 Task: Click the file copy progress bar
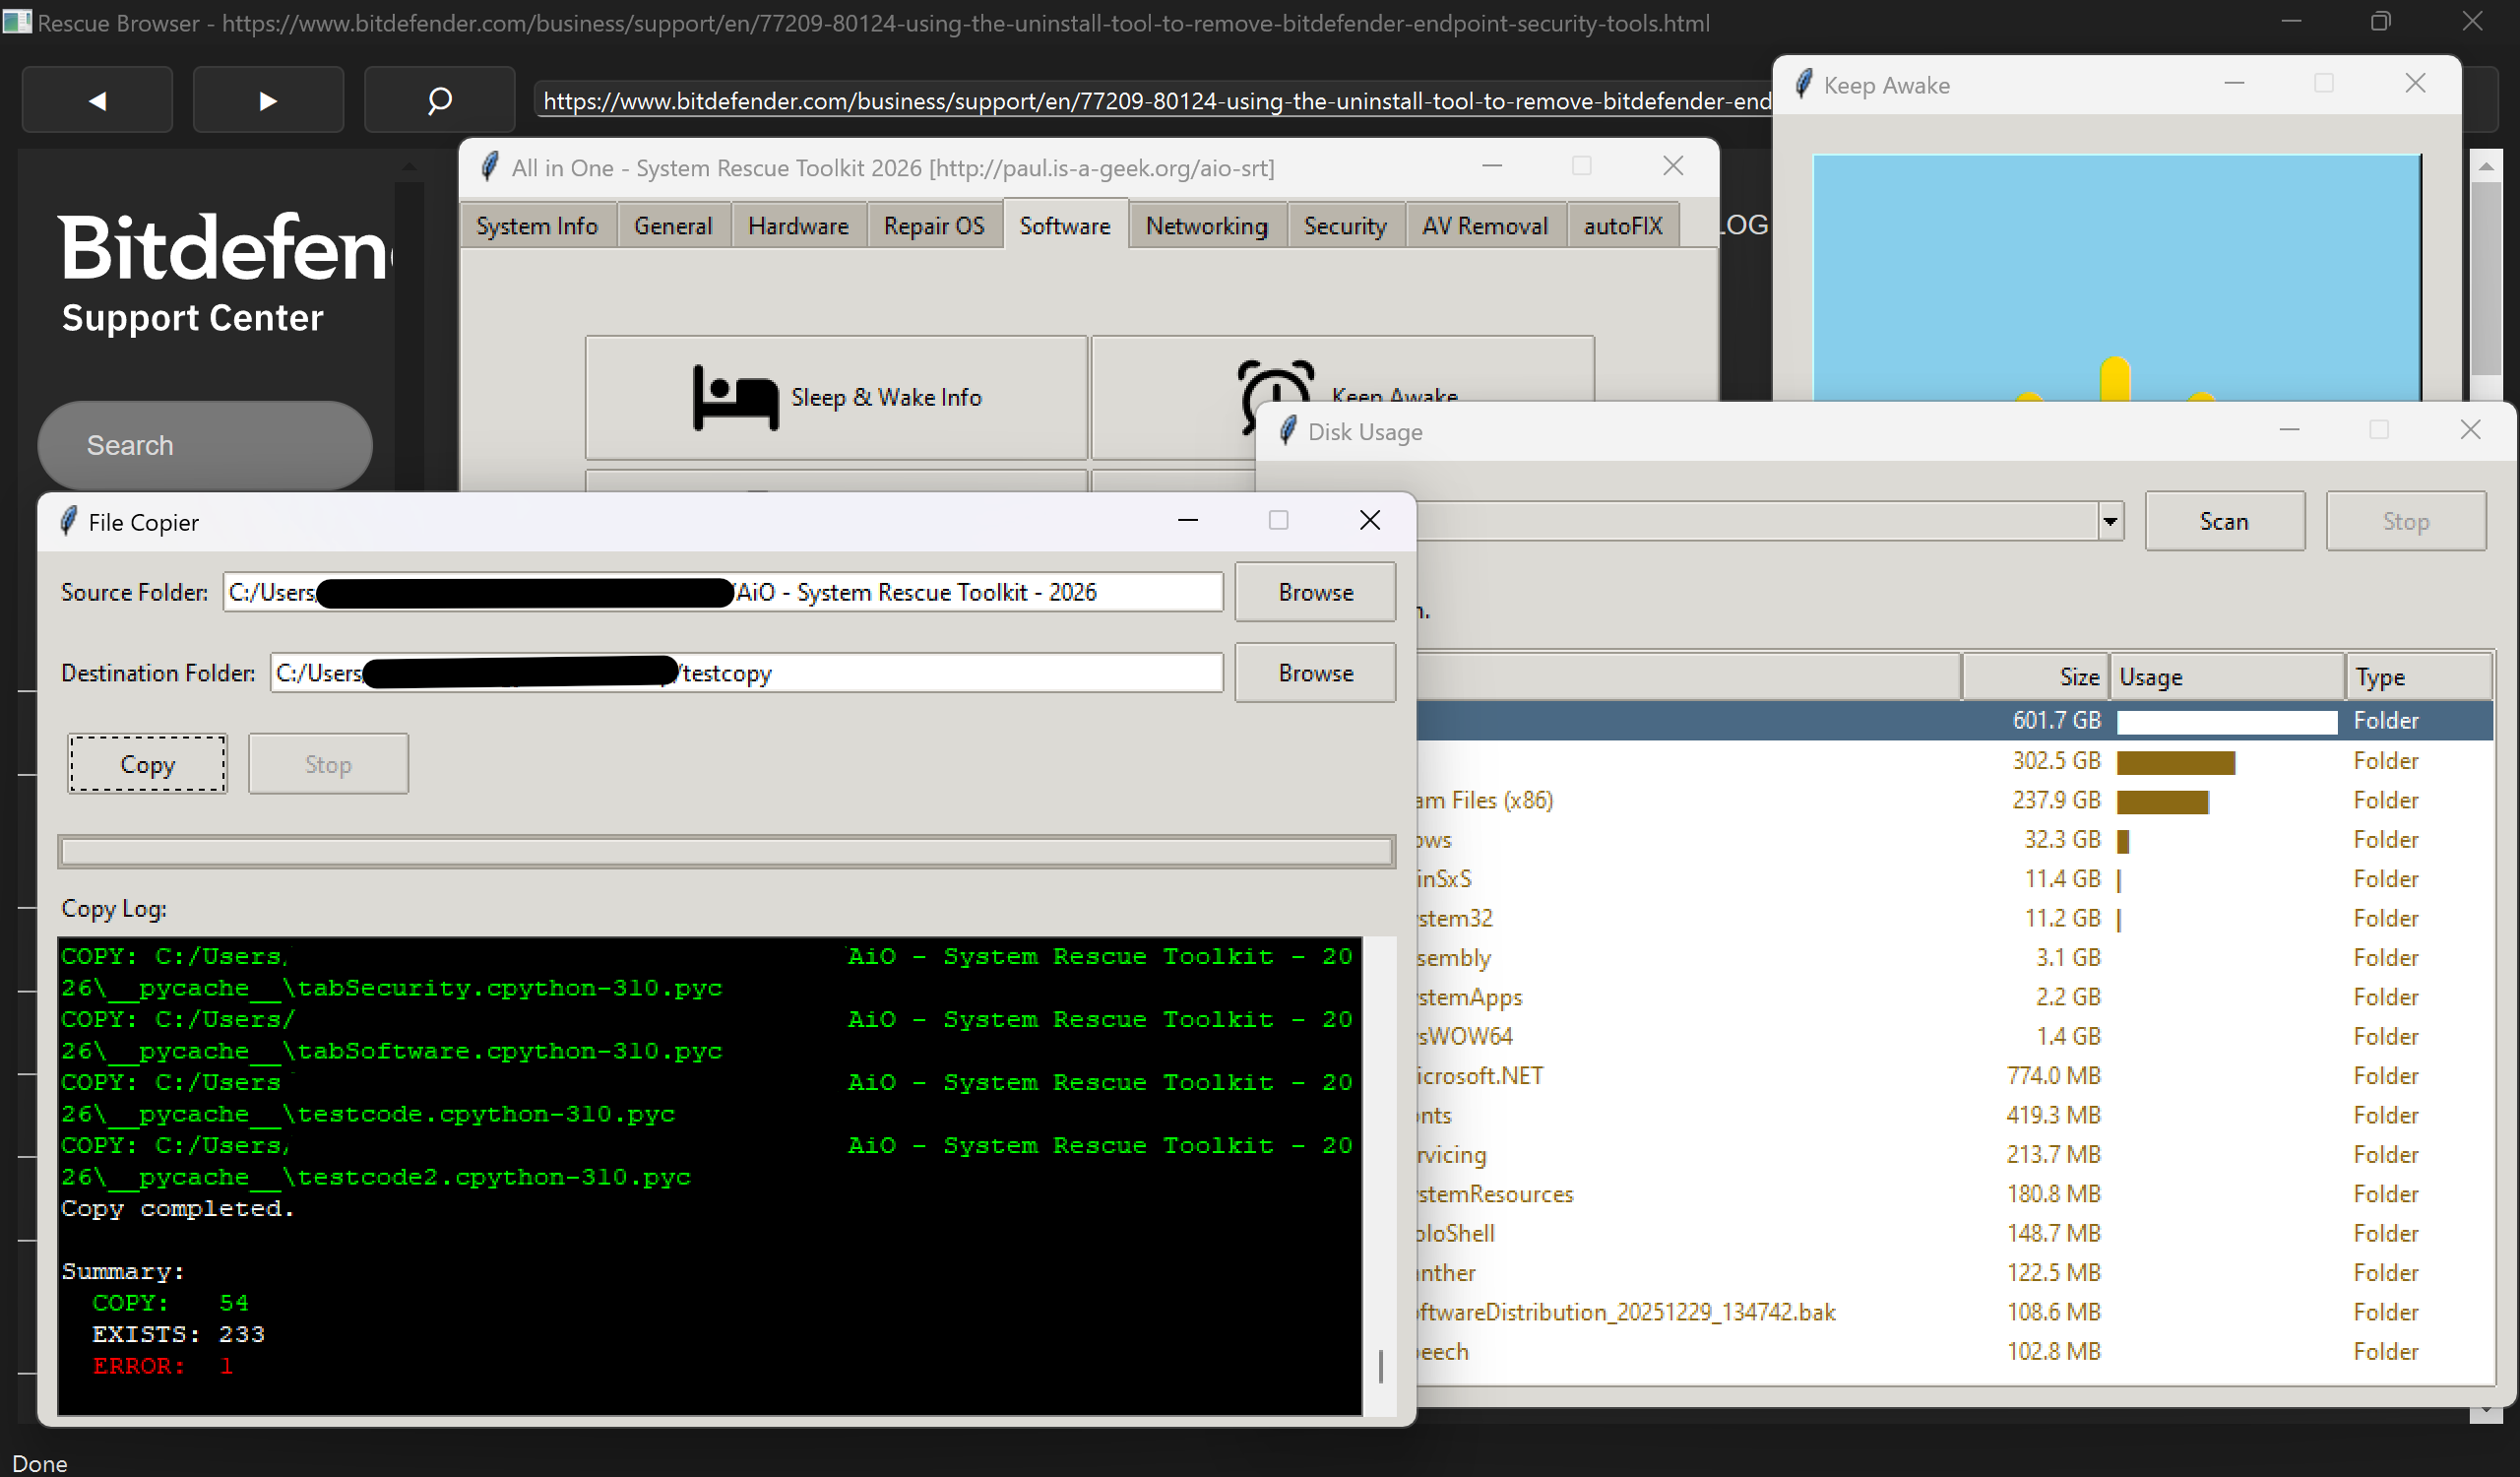pyautogui.click(x=726, y=851)
